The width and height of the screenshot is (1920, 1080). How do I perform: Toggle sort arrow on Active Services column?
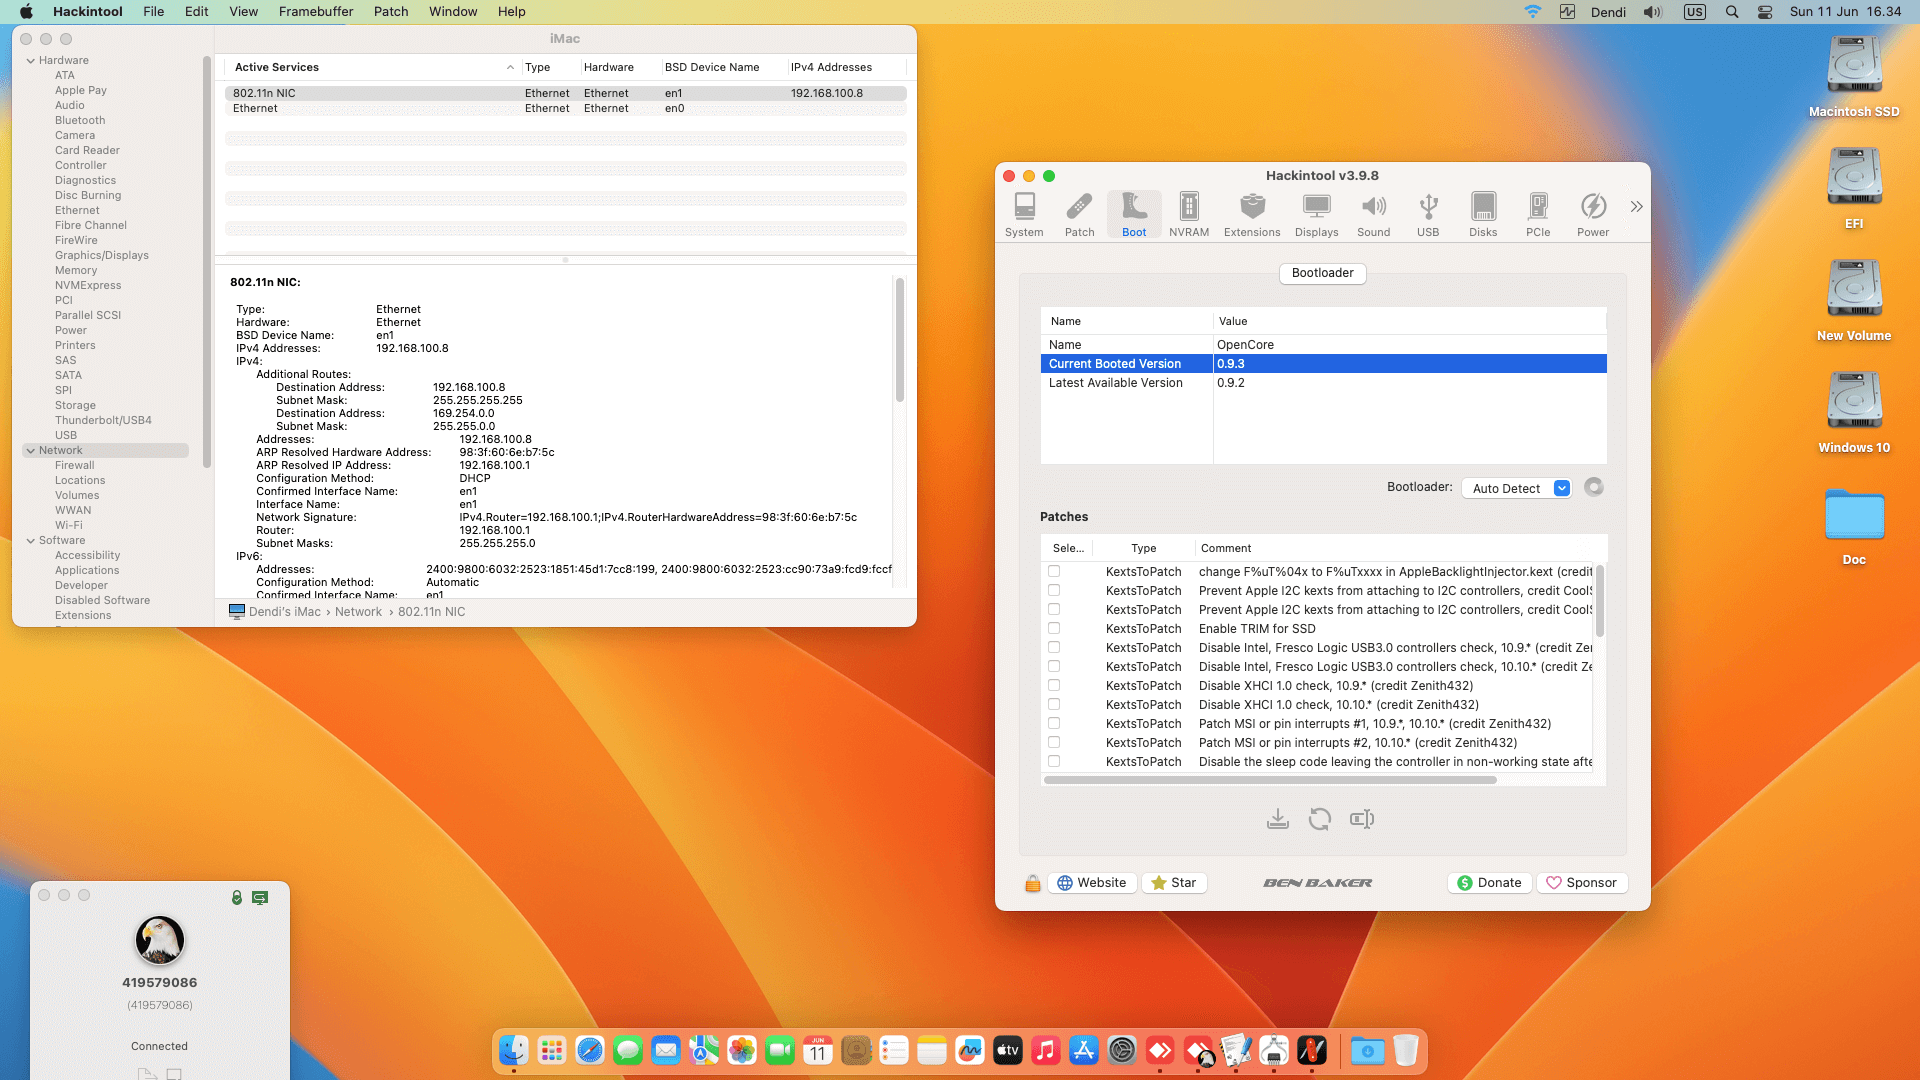click(510, 67)
